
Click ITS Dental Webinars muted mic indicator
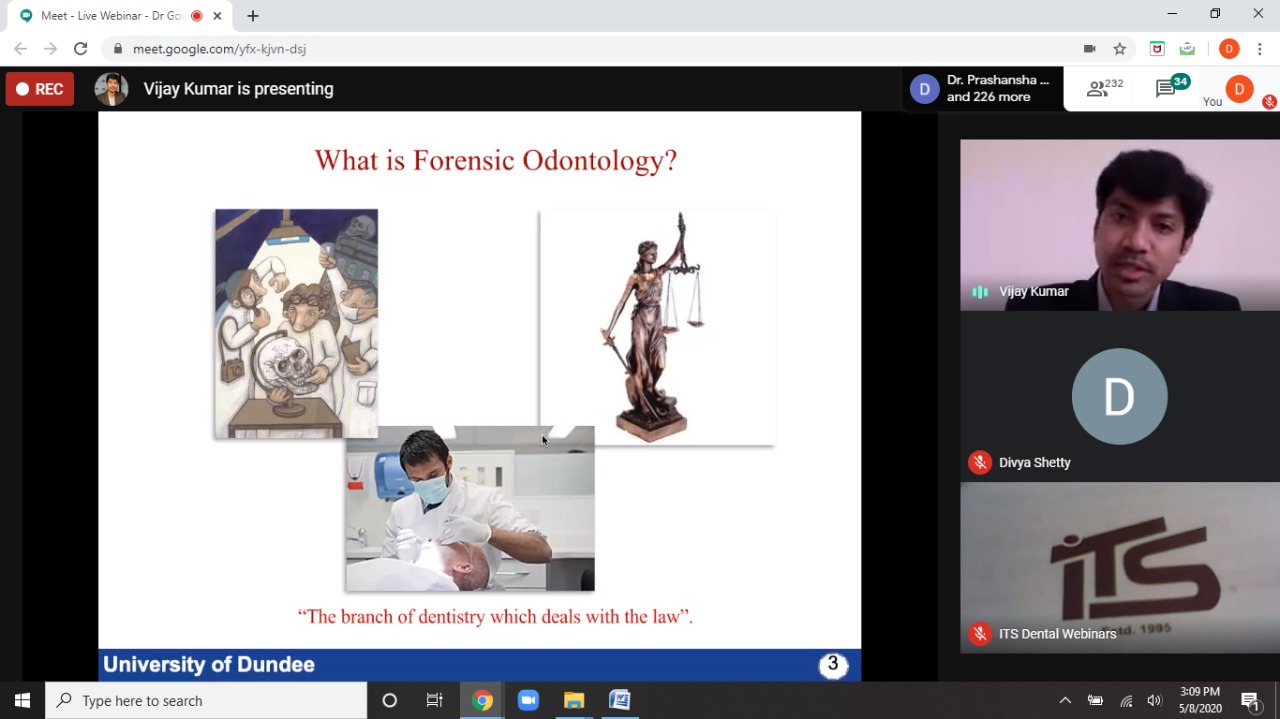tap(979, 634)
